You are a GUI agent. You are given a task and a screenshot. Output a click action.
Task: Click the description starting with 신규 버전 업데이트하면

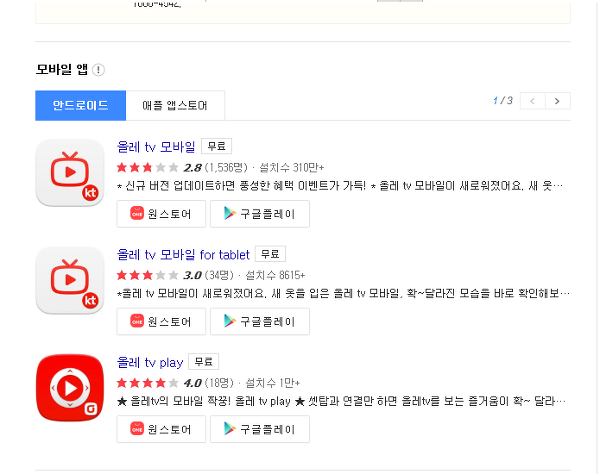tap(340, 186)
